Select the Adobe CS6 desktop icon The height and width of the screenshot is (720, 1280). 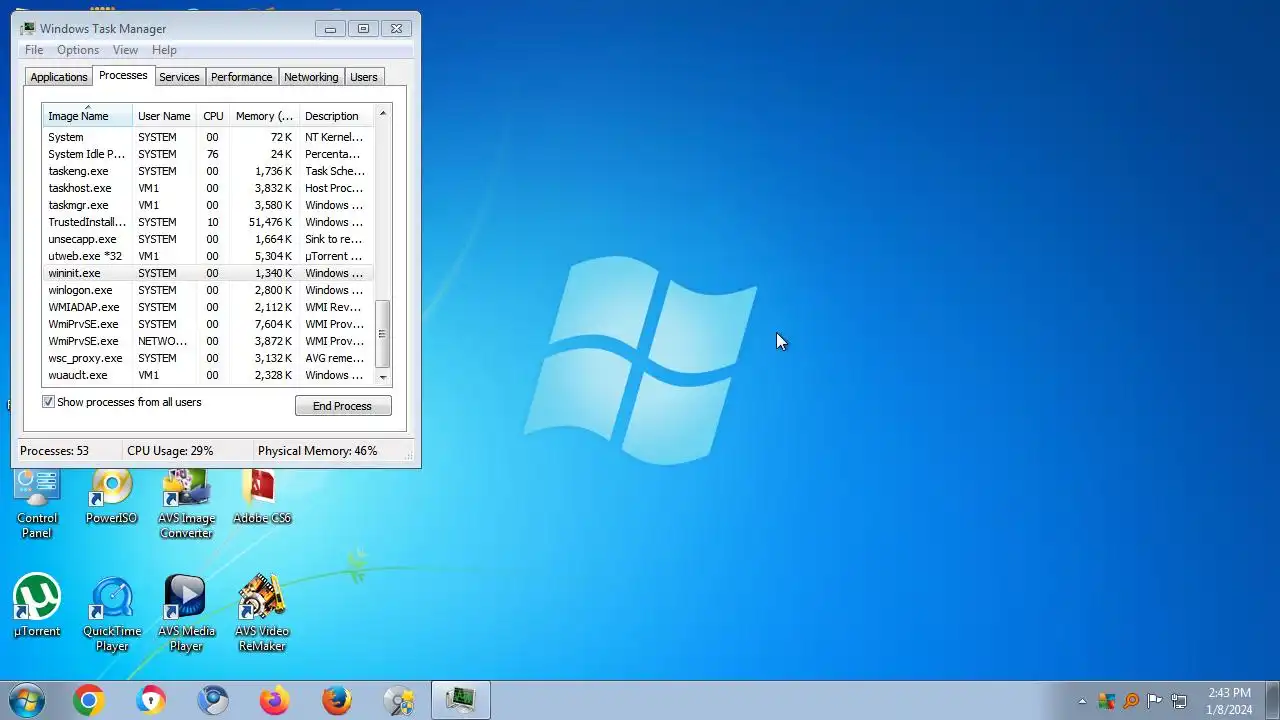pyautogui.click(x=262, y=497)
